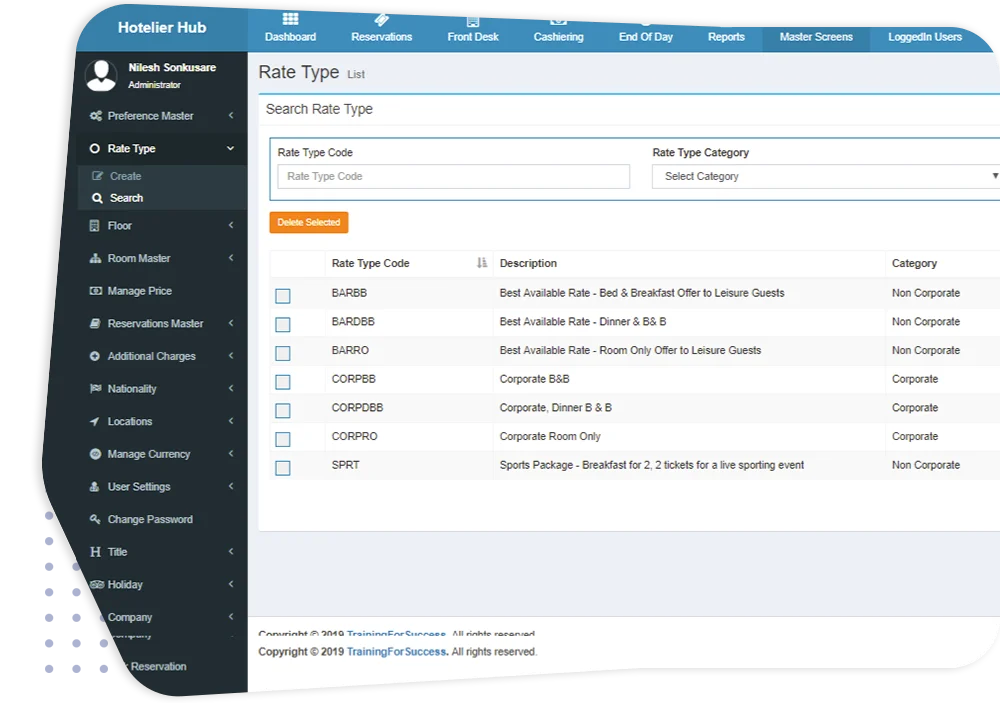Check the CORPBB row checkbox
This screenshot has width=1000, height=703.
pos(283,382)
